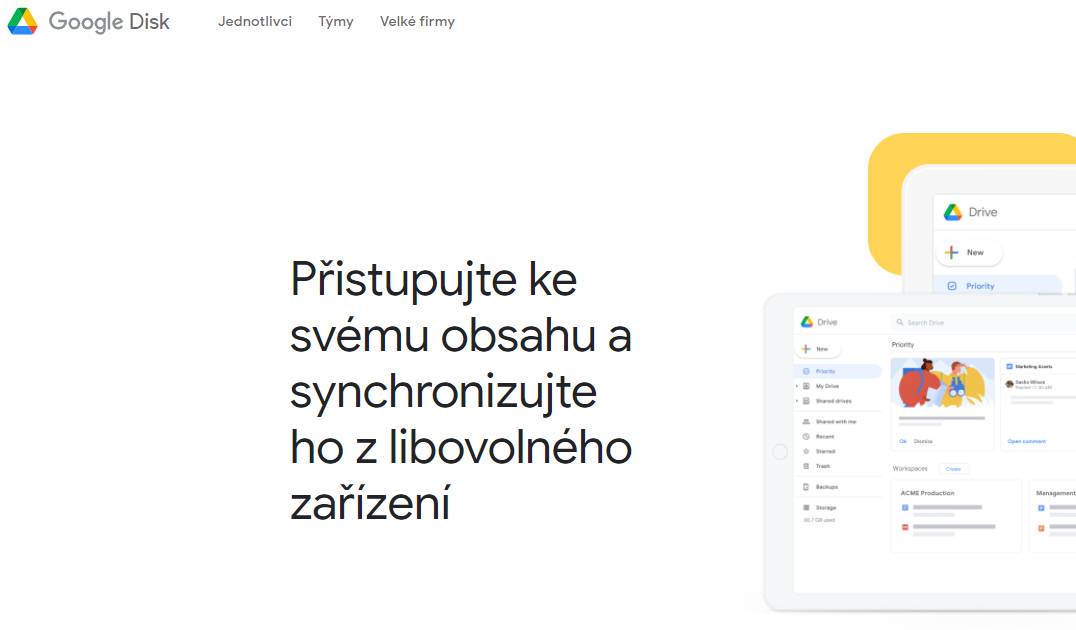Click the Drive logo in the upper yellow-backed mockup
1076x630 pixels.
952,212
